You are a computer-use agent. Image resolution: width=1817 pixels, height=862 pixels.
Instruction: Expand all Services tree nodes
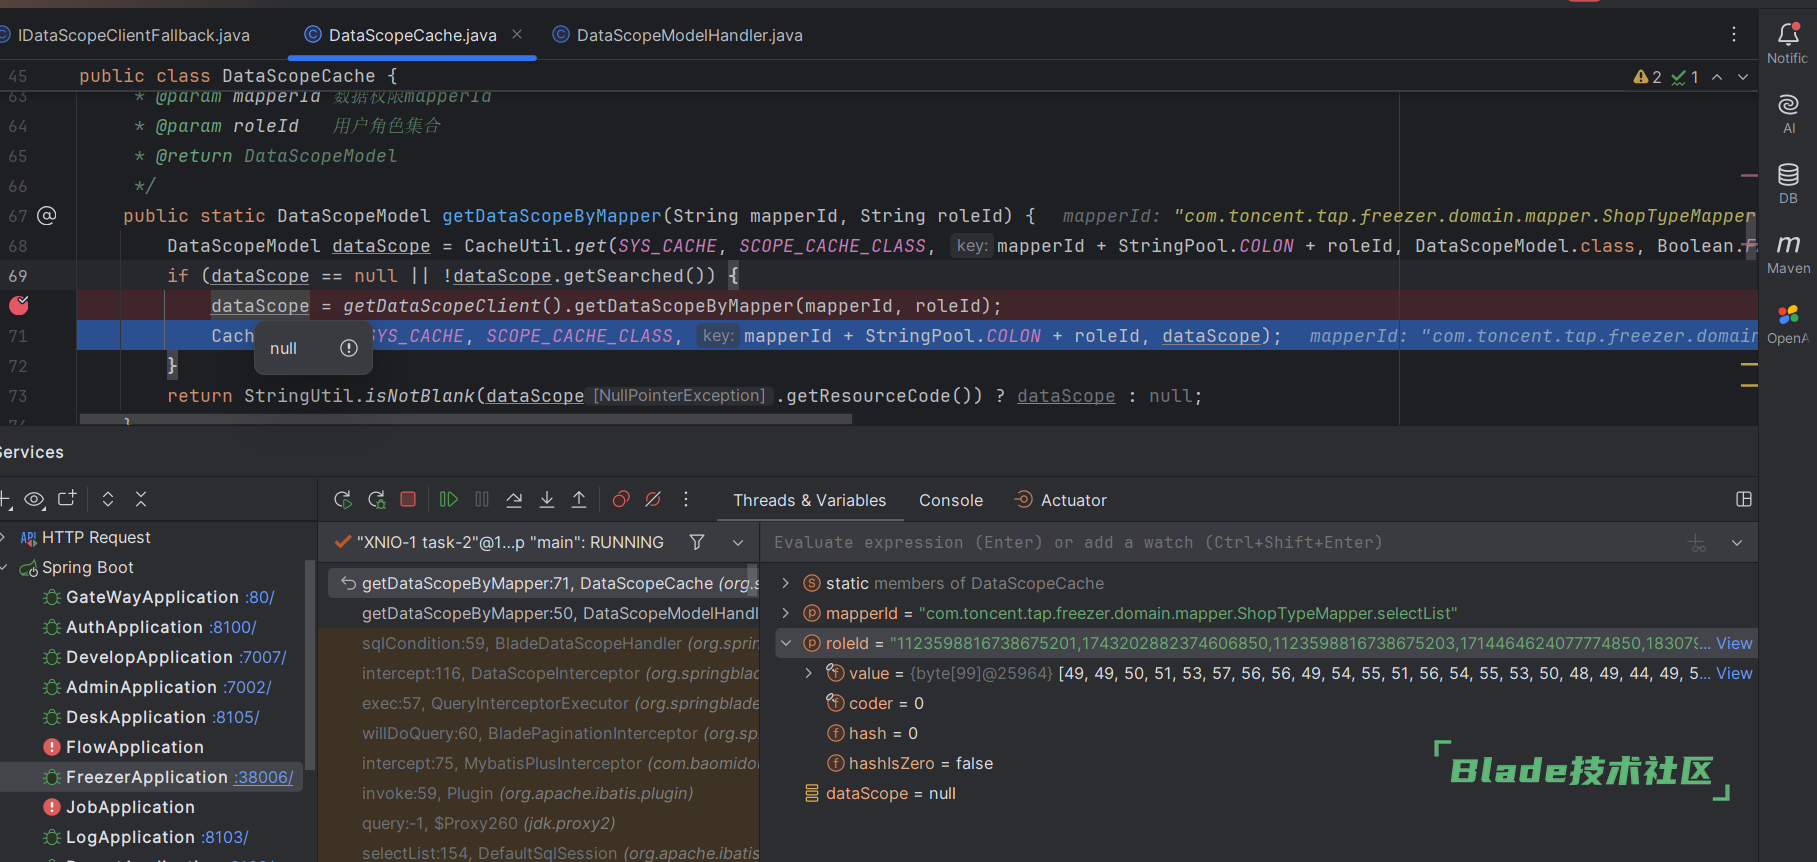108,499
